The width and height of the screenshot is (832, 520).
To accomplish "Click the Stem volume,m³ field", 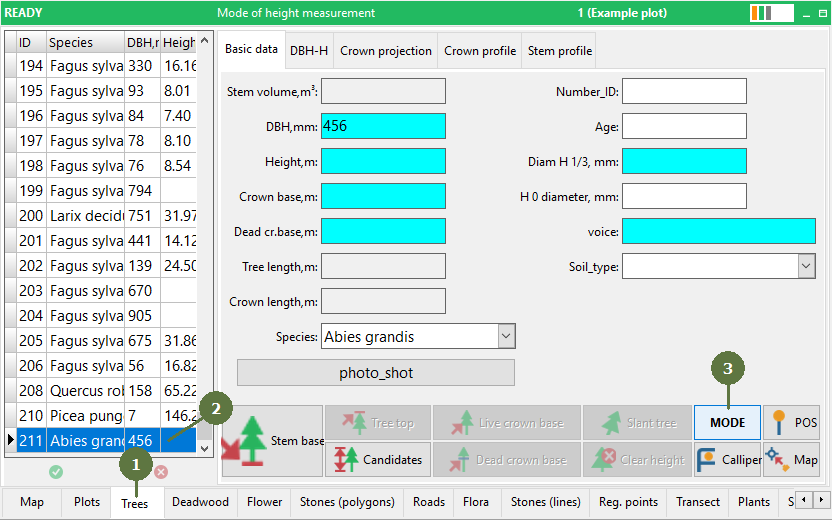I will pos(383,91).
